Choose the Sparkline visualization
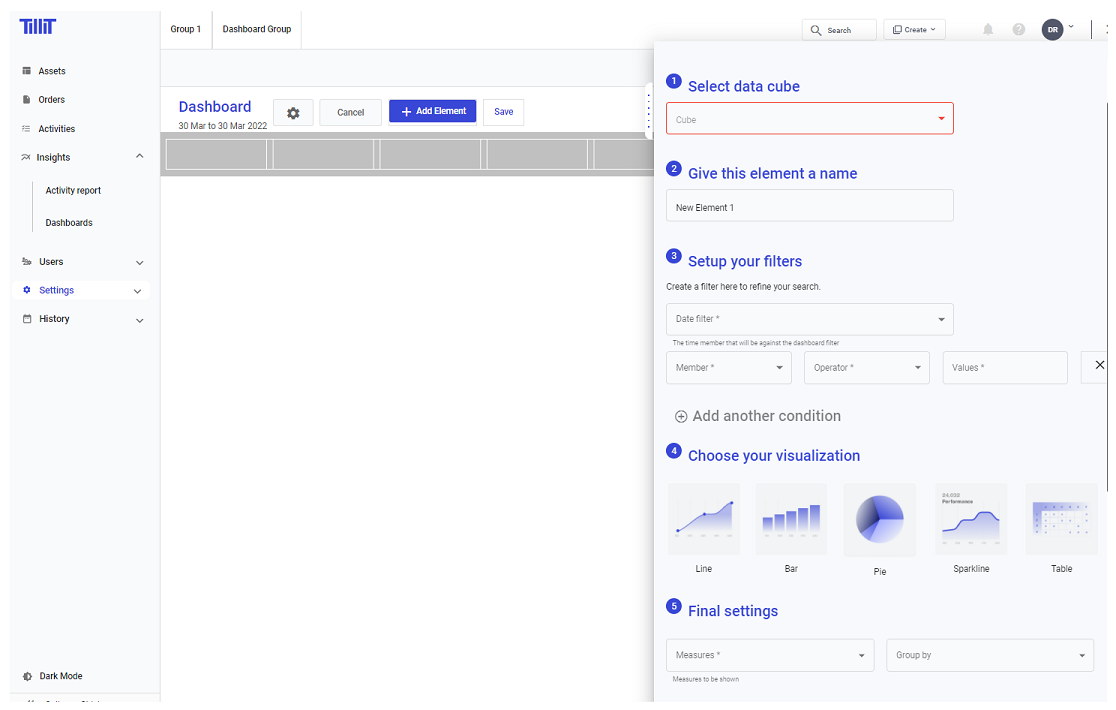The height and width of the screenshot is (710, 1116). coord(971,519)
